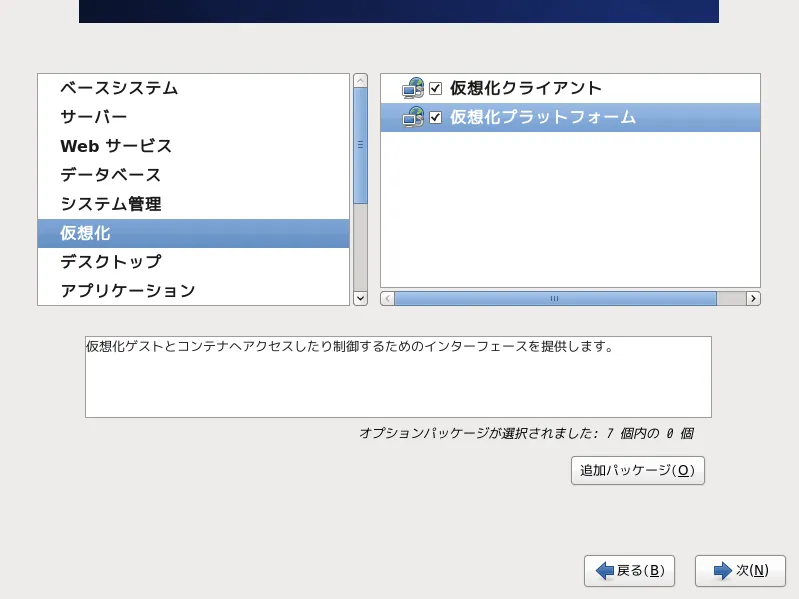Click the category list scroll-down arrow

tap(360, 298)
